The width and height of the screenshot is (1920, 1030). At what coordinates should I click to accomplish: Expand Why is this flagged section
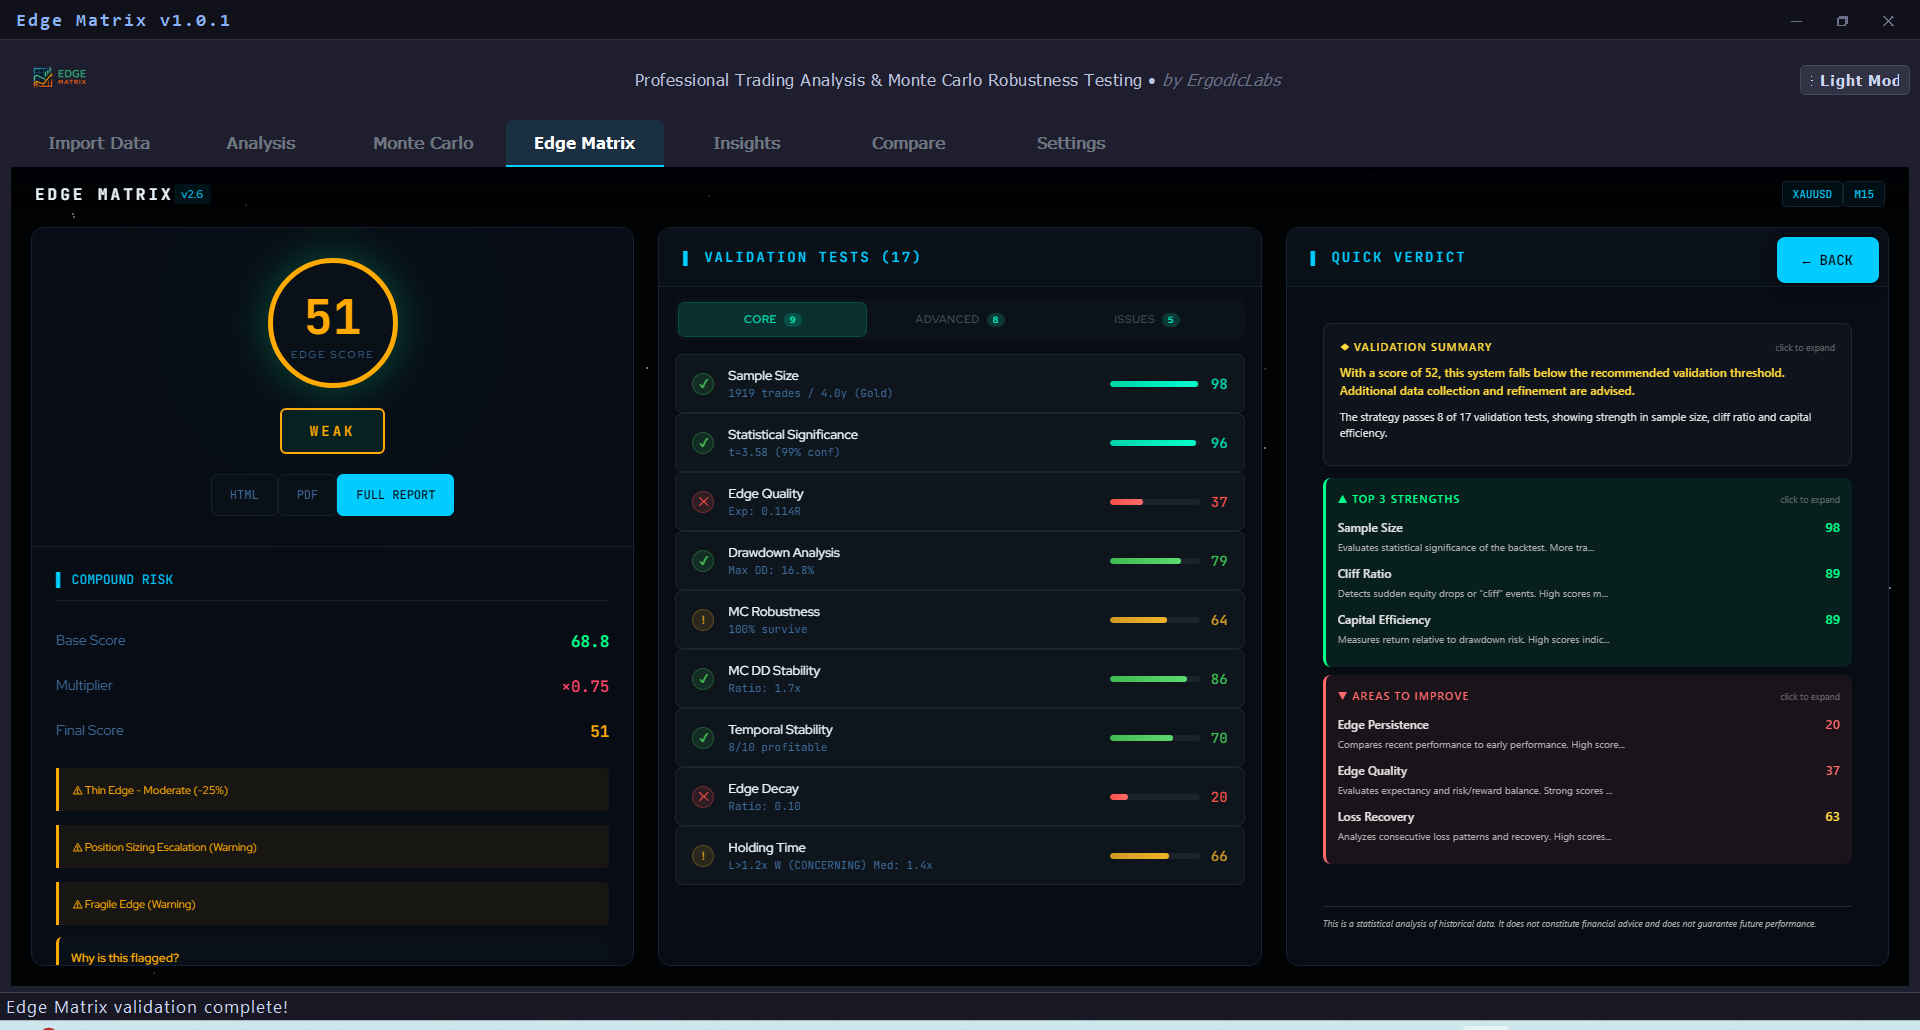click(332, 953)
